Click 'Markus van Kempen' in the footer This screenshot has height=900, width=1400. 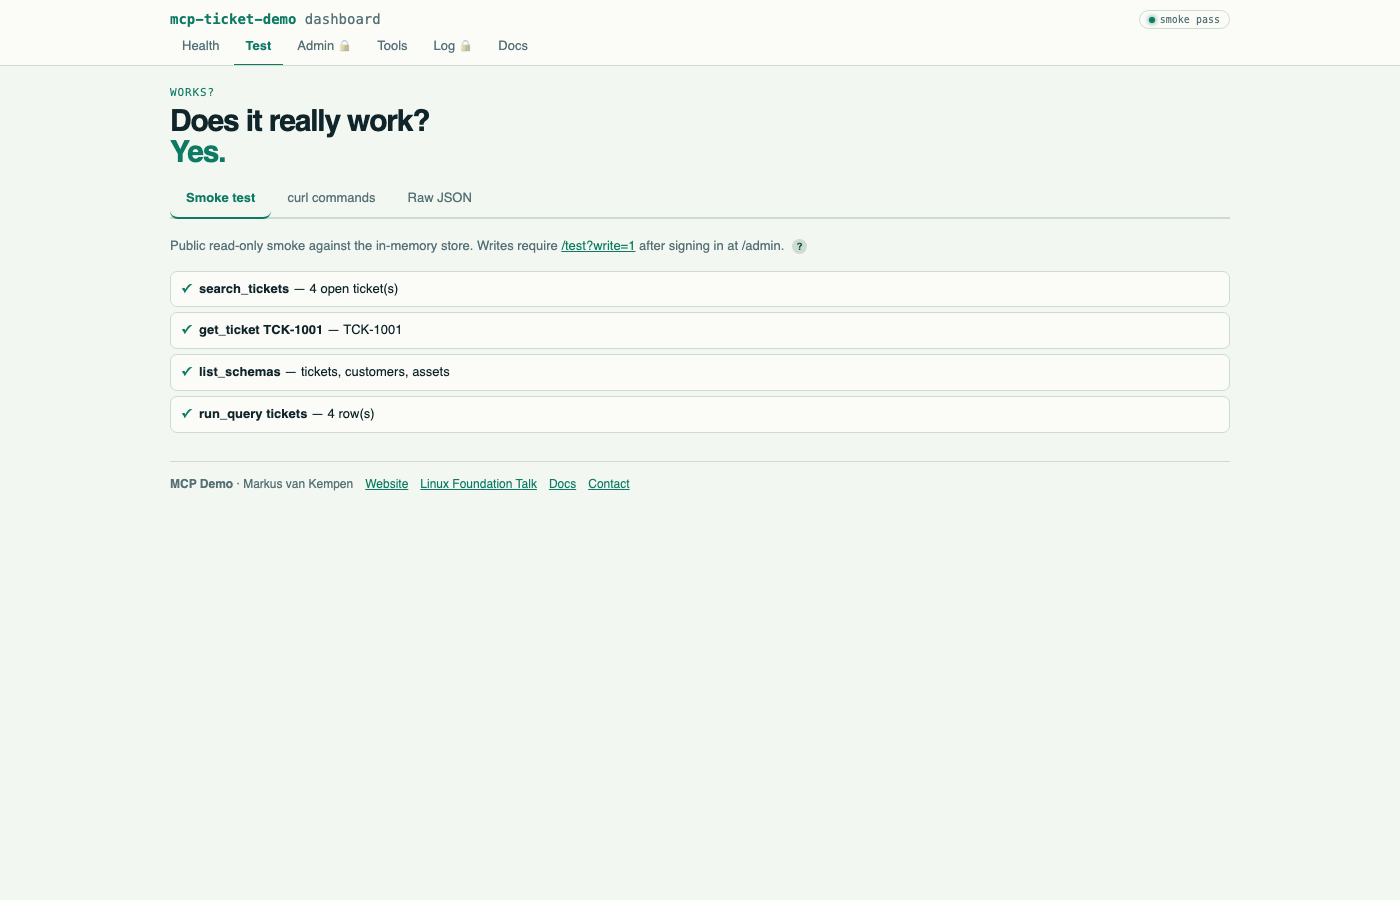point(298,484)
